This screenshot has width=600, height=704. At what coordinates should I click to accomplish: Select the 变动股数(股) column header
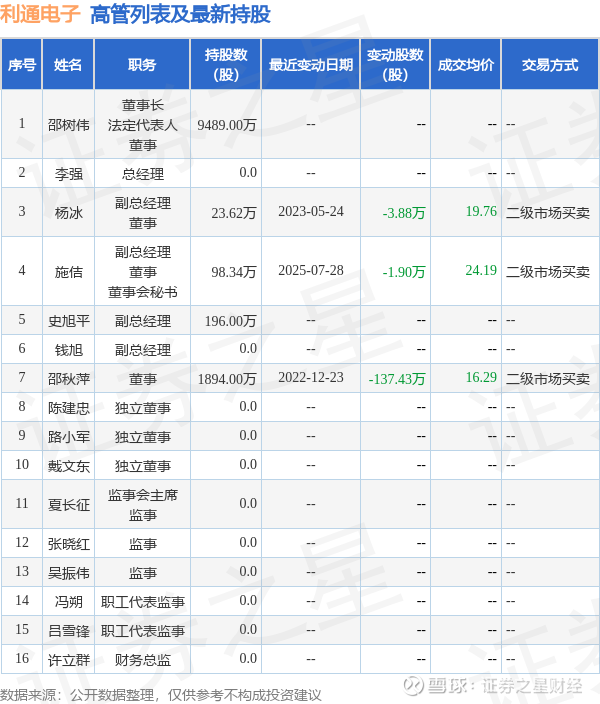(395, 65)
